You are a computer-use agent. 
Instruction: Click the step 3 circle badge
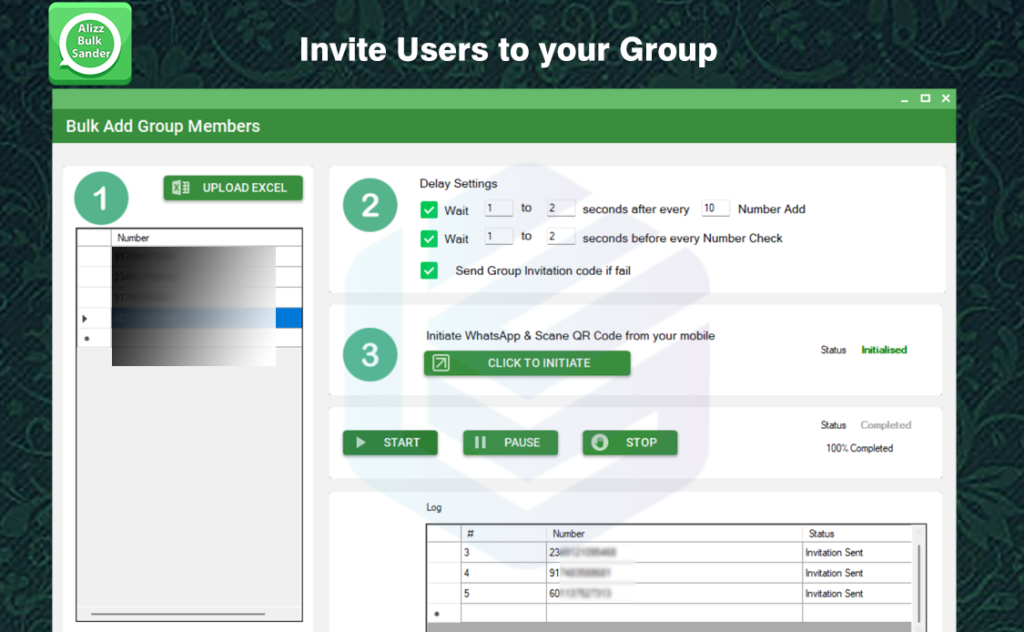coord(370,355)
